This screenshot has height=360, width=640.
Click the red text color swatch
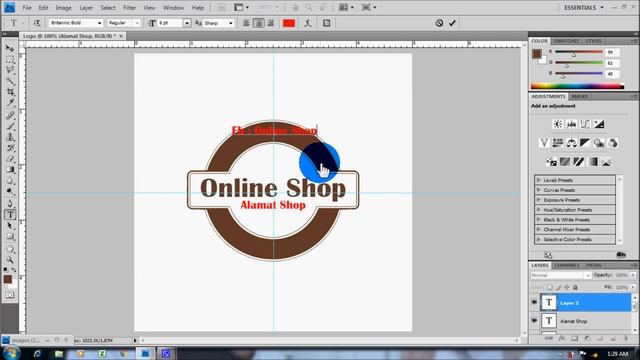289,23
